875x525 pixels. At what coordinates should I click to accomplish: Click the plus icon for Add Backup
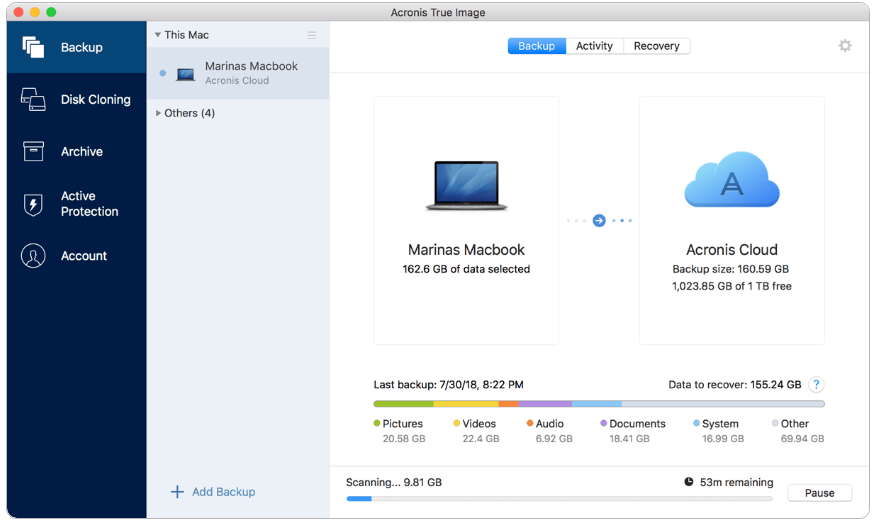tap(177, 492)
